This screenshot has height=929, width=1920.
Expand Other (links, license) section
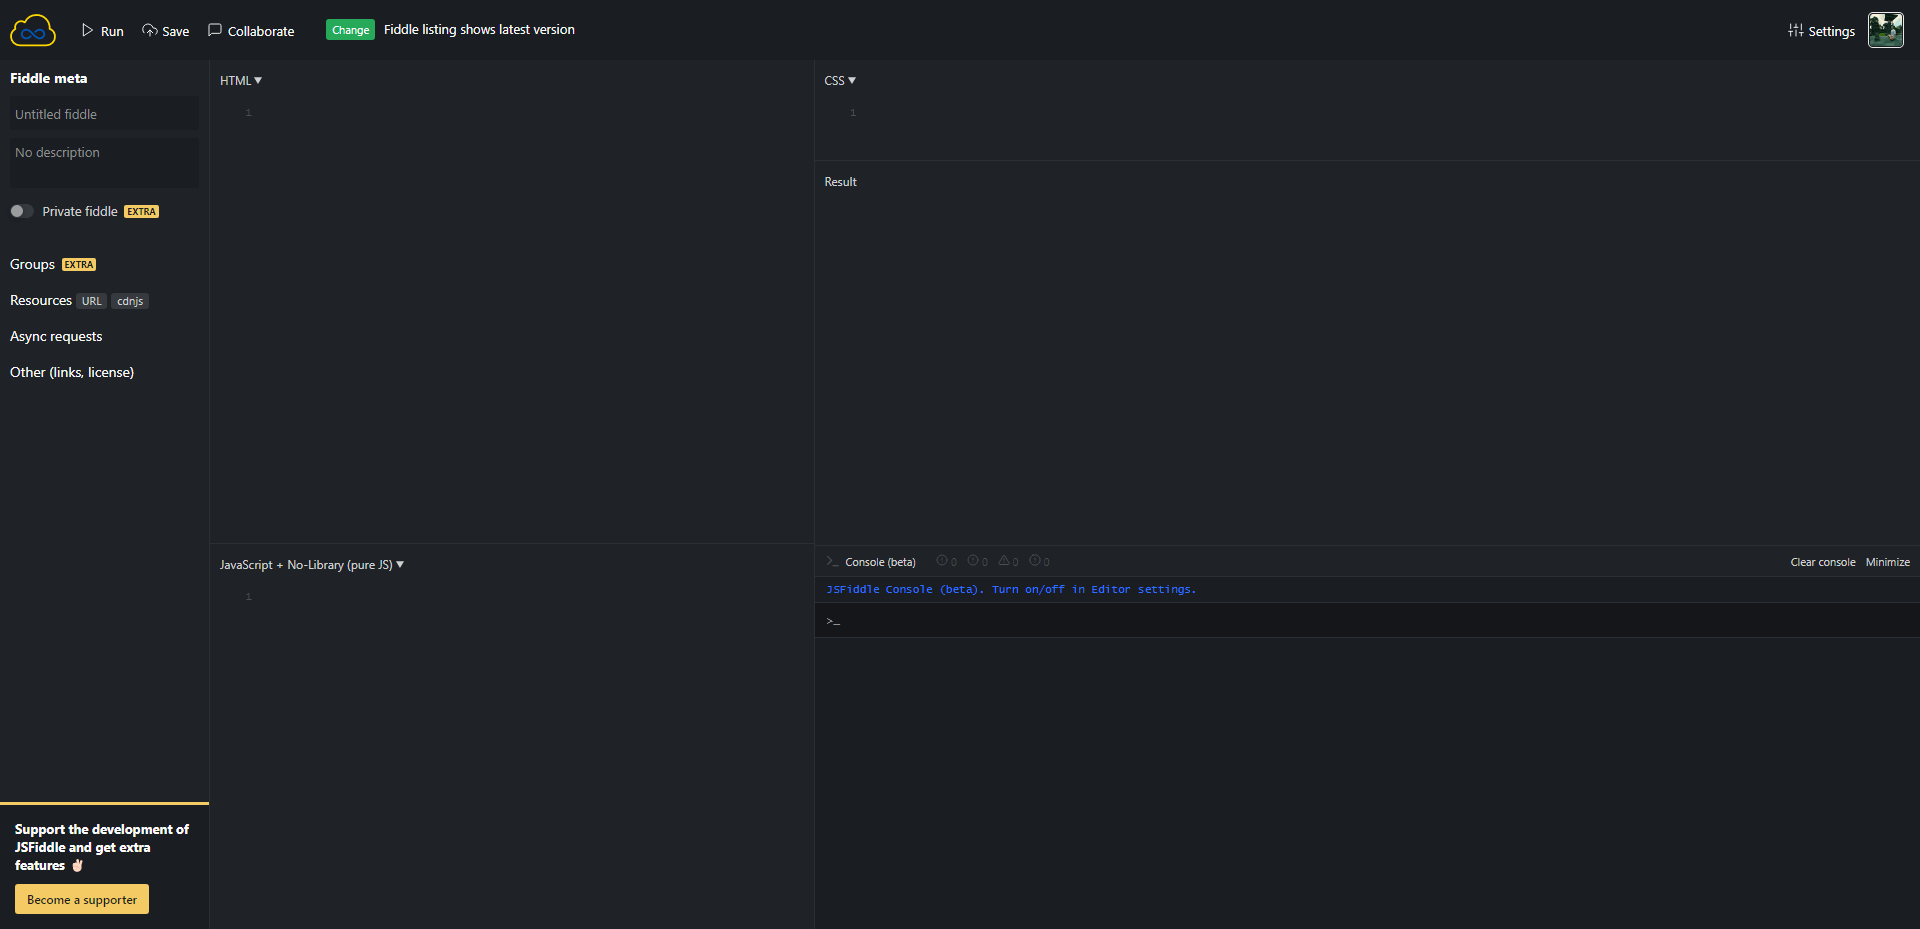click(x=72, y=372)
